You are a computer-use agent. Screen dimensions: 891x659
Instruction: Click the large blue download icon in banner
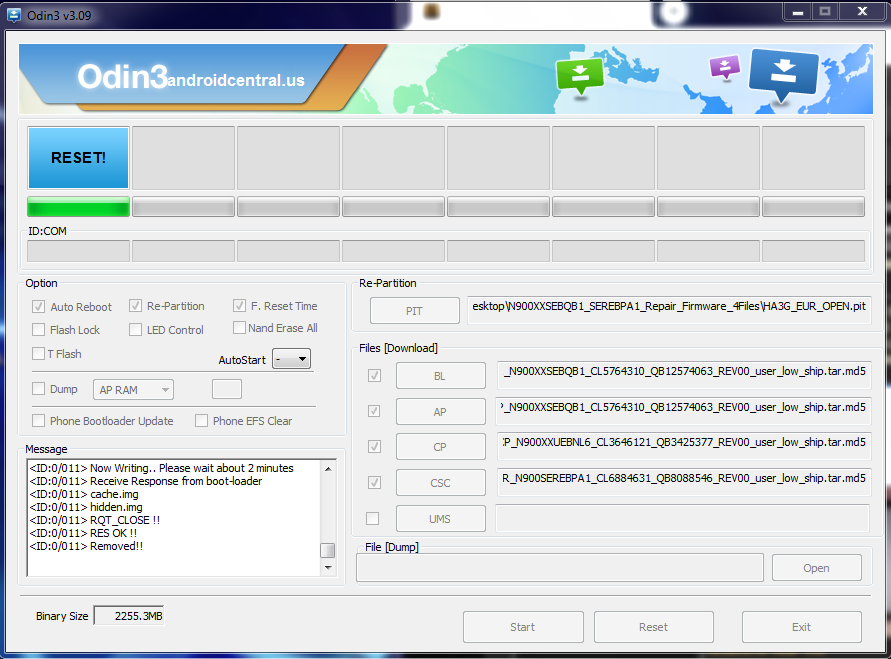(784, 74)
